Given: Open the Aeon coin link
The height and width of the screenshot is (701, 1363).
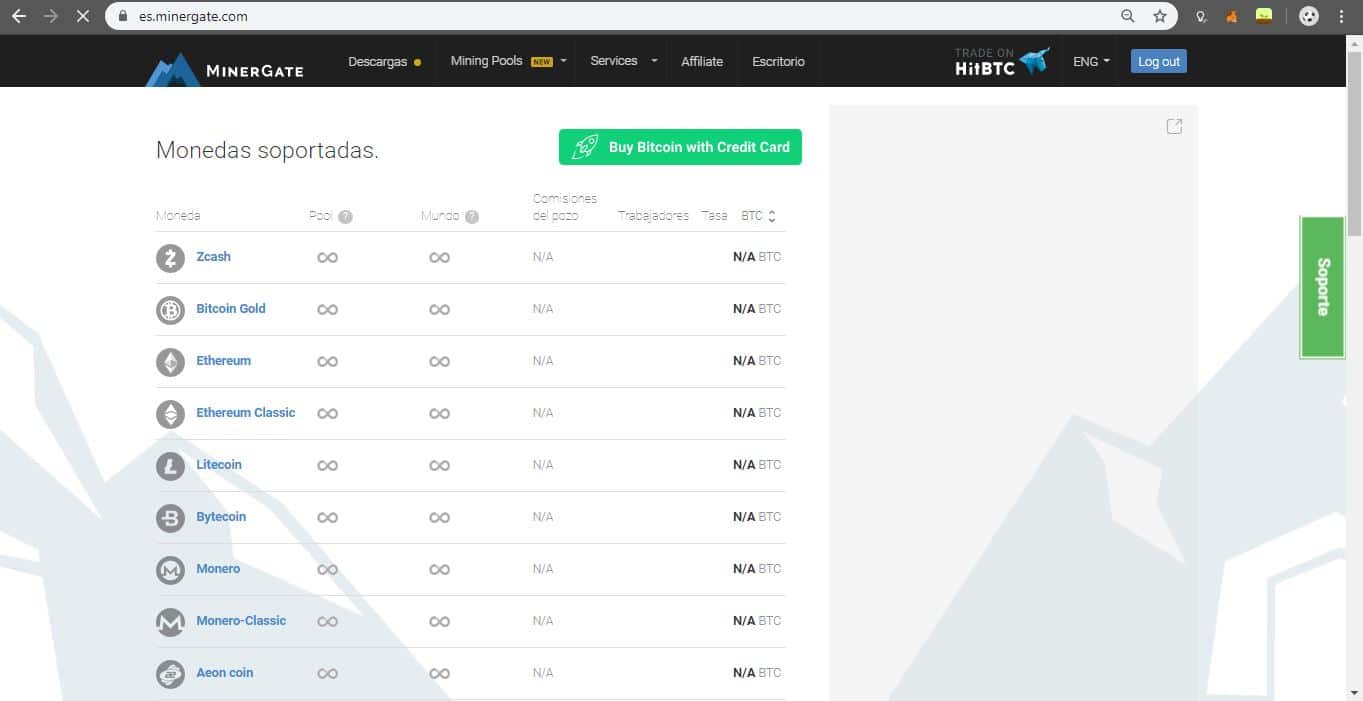Looking at the screenshot, I should (x=225, y=673).
